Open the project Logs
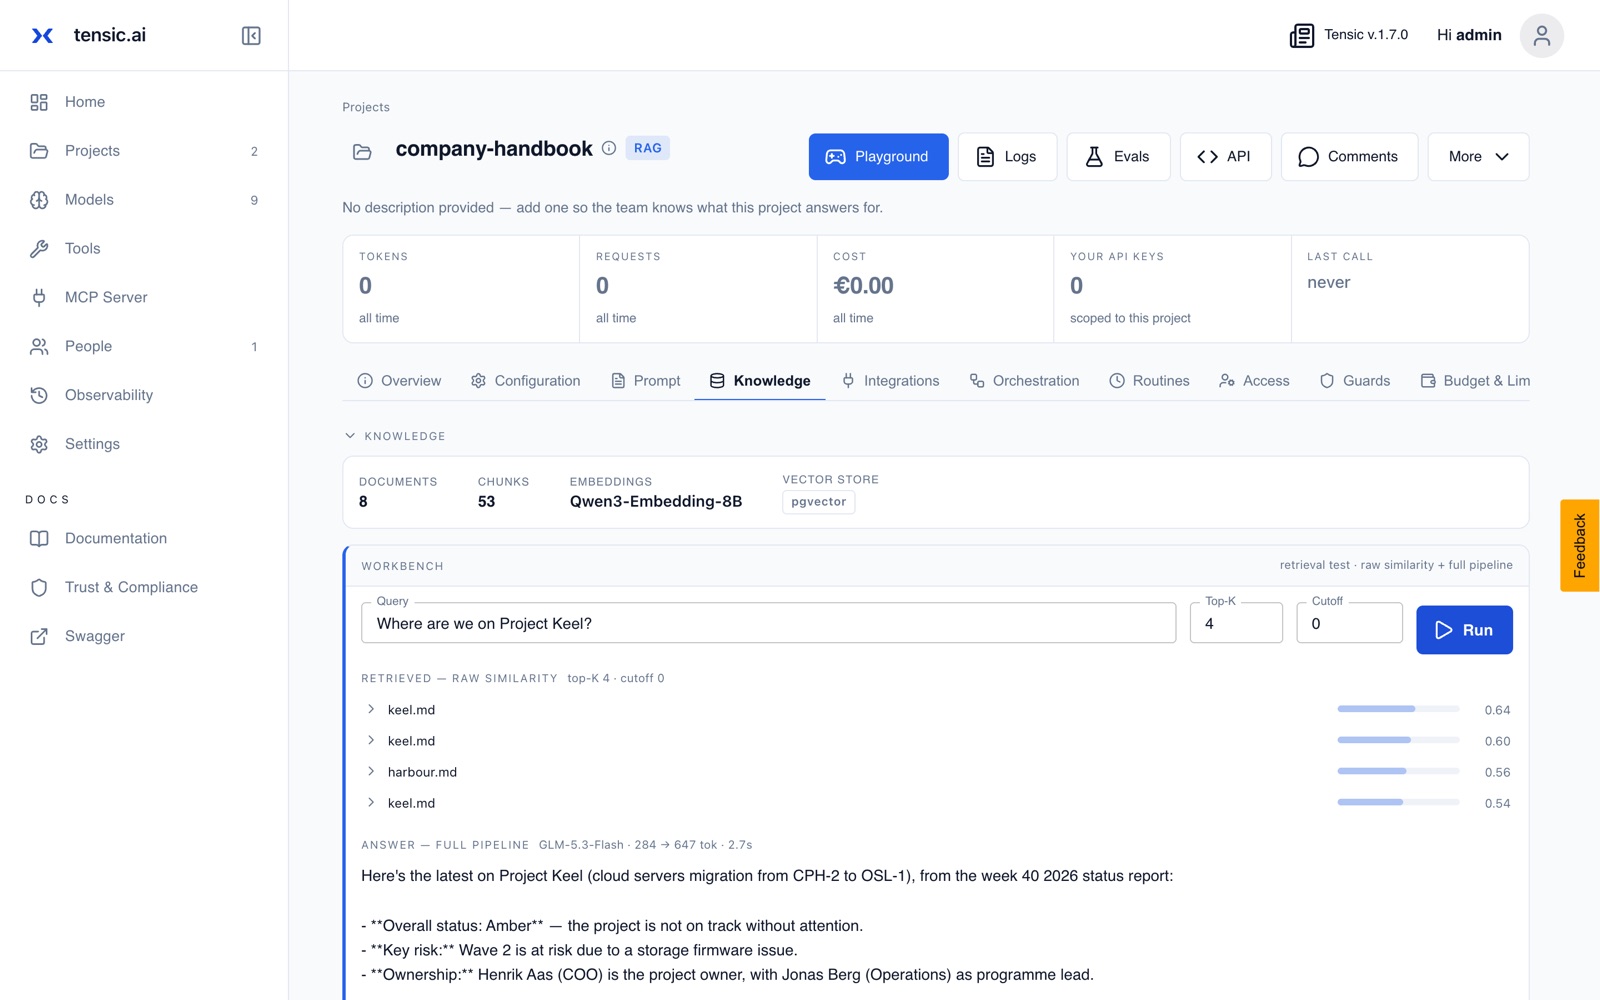The image size is (1600, 1000). (1007, 157)
